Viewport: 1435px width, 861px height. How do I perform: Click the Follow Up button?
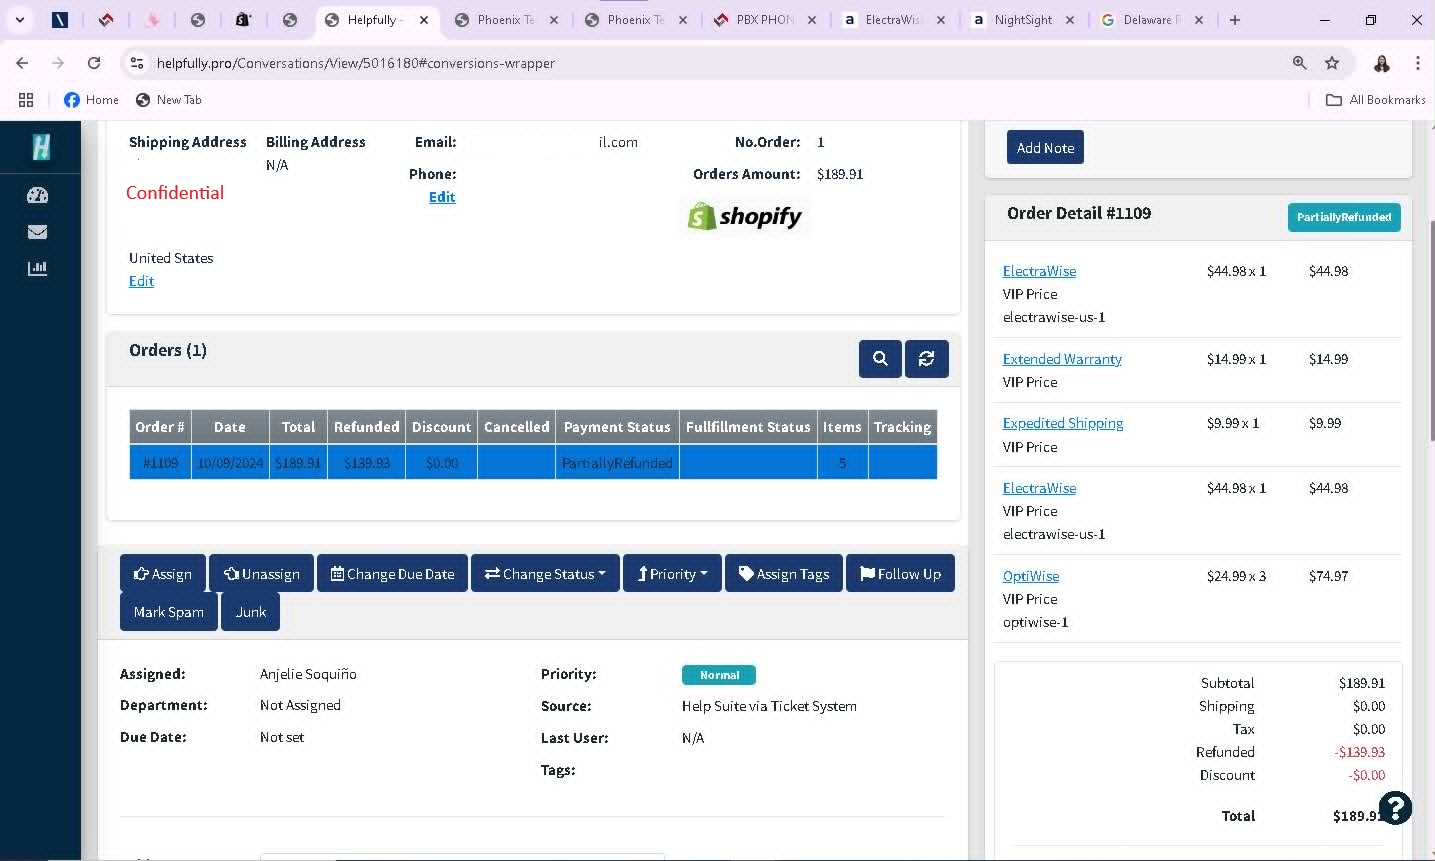[x=900, y=574]
